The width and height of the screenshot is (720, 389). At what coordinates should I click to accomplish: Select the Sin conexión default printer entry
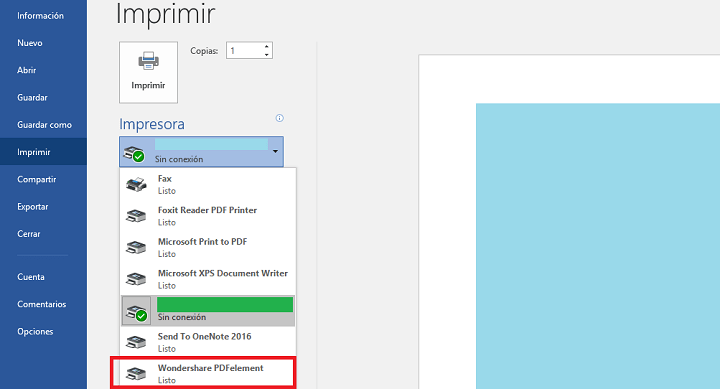pyautogui.click(x=208, y=311)
